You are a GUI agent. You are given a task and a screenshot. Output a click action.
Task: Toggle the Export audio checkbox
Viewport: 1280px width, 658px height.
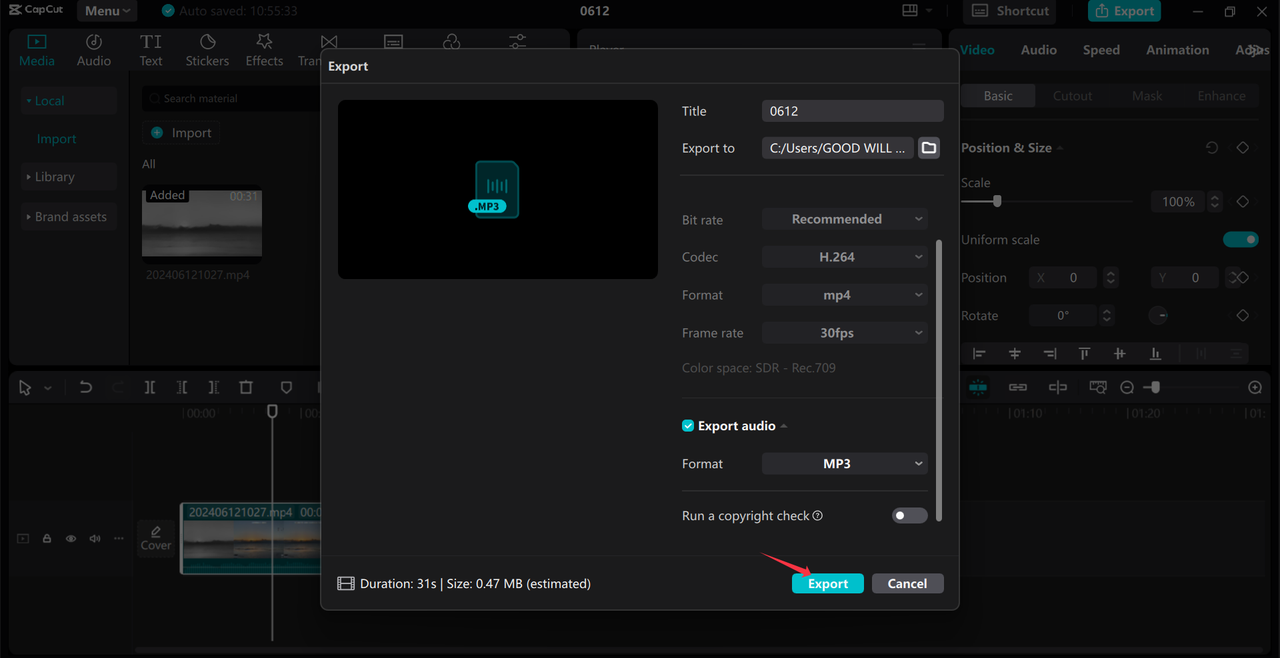pyautogui.click(x=688, y=426)
